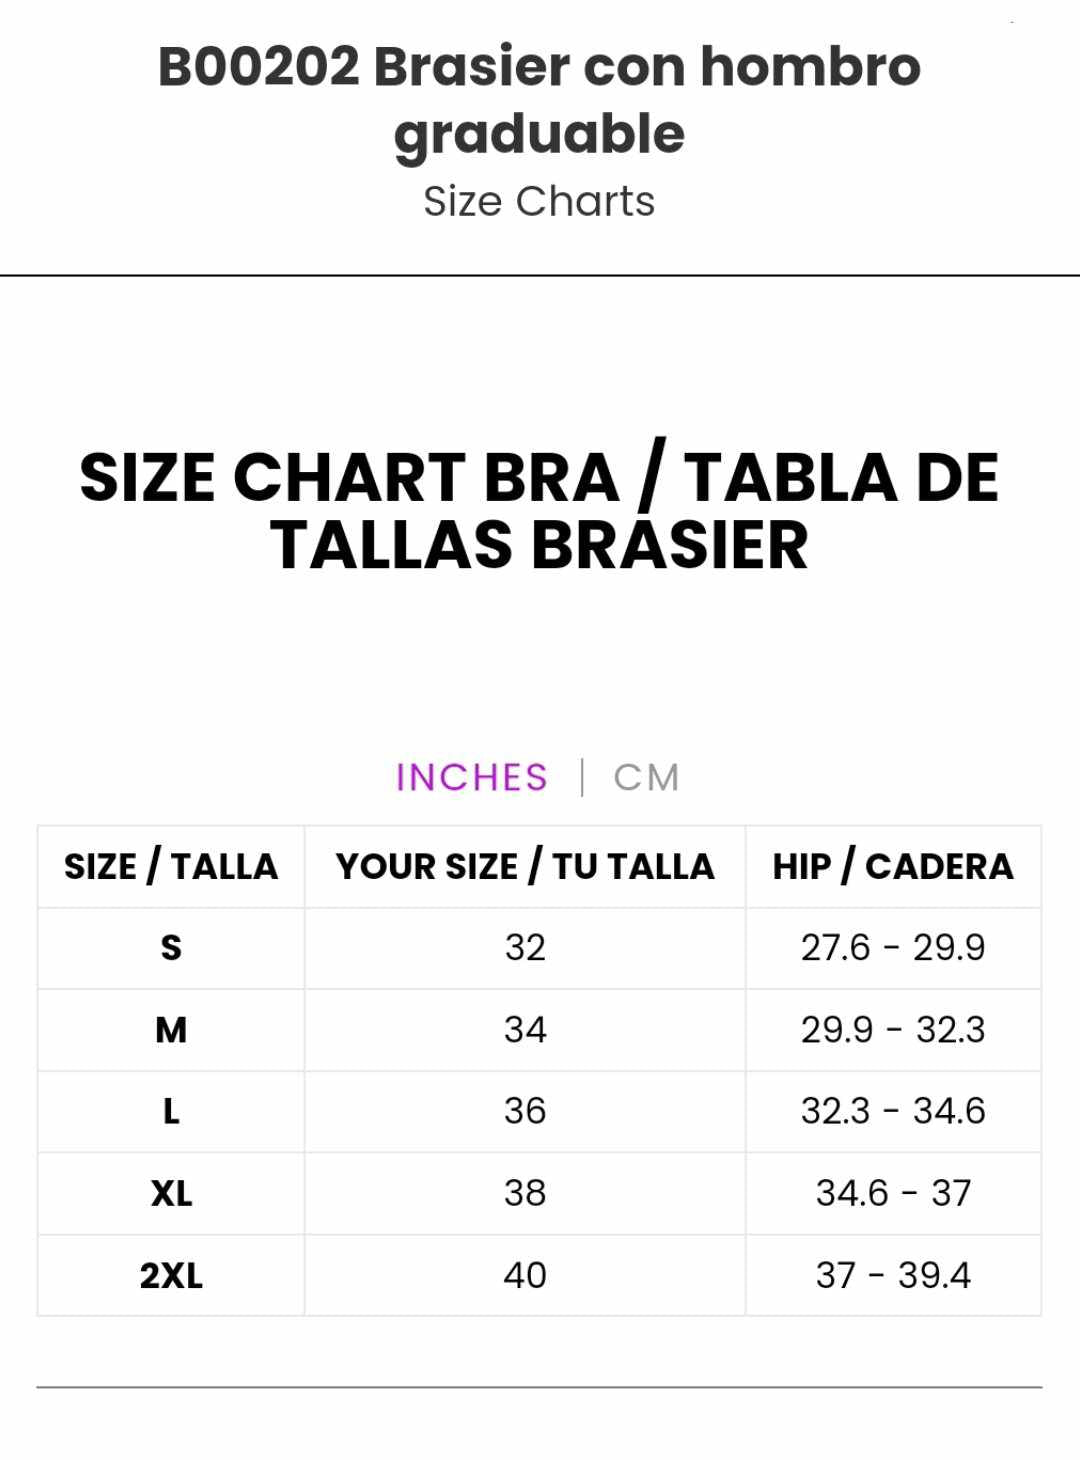Viewport: 1080px width, 1460px height.
Task: Click the size value 40 cell
Action: 525,1276
